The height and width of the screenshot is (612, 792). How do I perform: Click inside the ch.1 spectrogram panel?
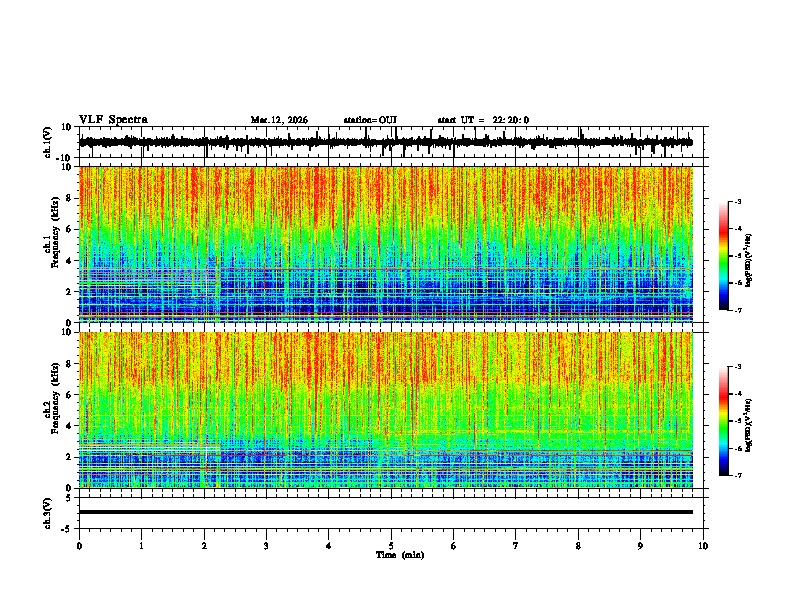[385, 244]
